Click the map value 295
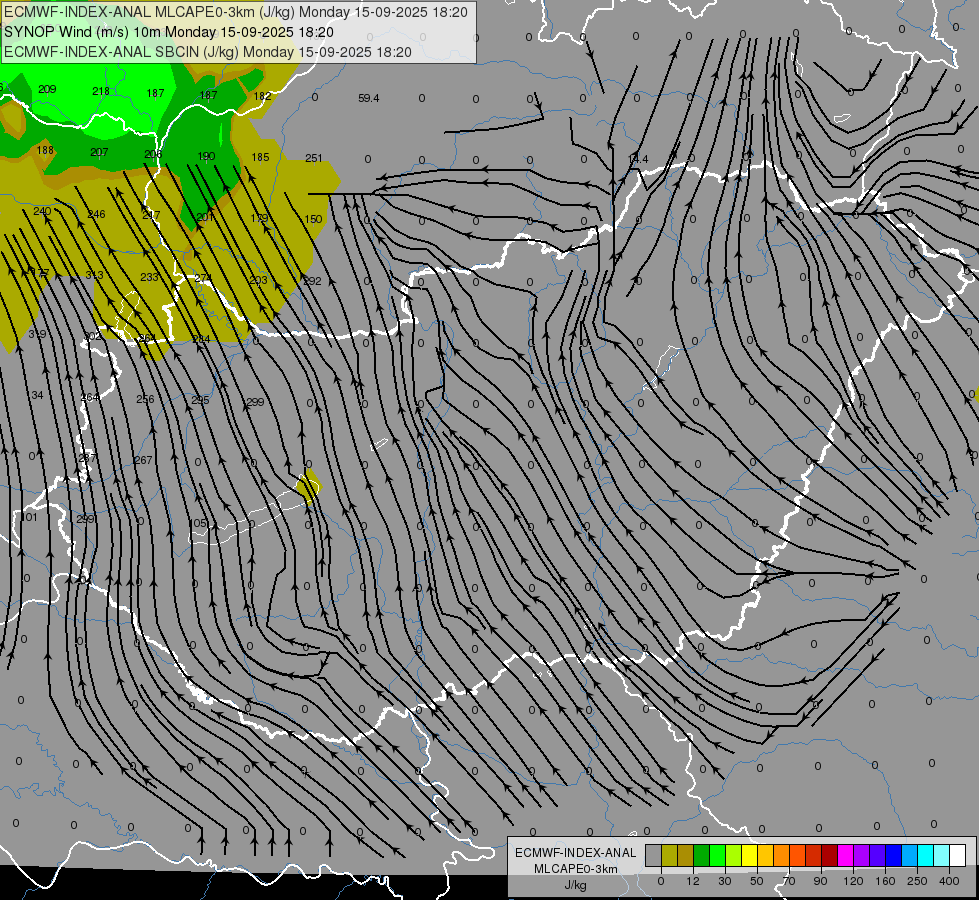Screen dimensions: 979x900 point(200,400)
